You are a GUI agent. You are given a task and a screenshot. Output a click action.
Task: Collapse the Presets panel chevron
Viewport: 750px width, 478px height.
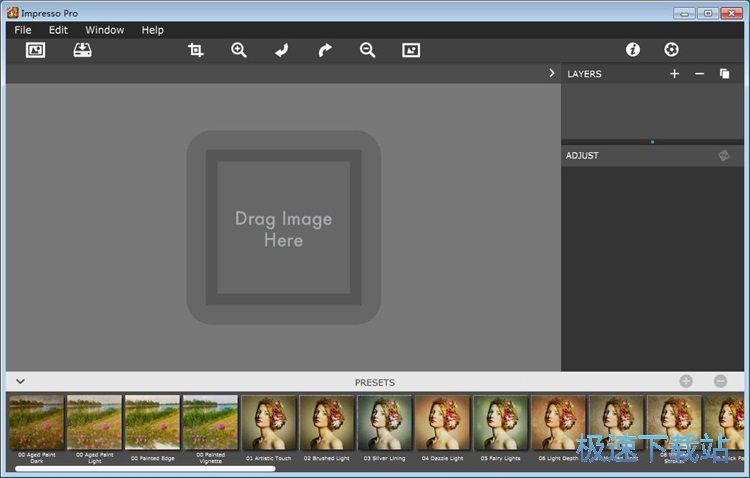point(20,381)
